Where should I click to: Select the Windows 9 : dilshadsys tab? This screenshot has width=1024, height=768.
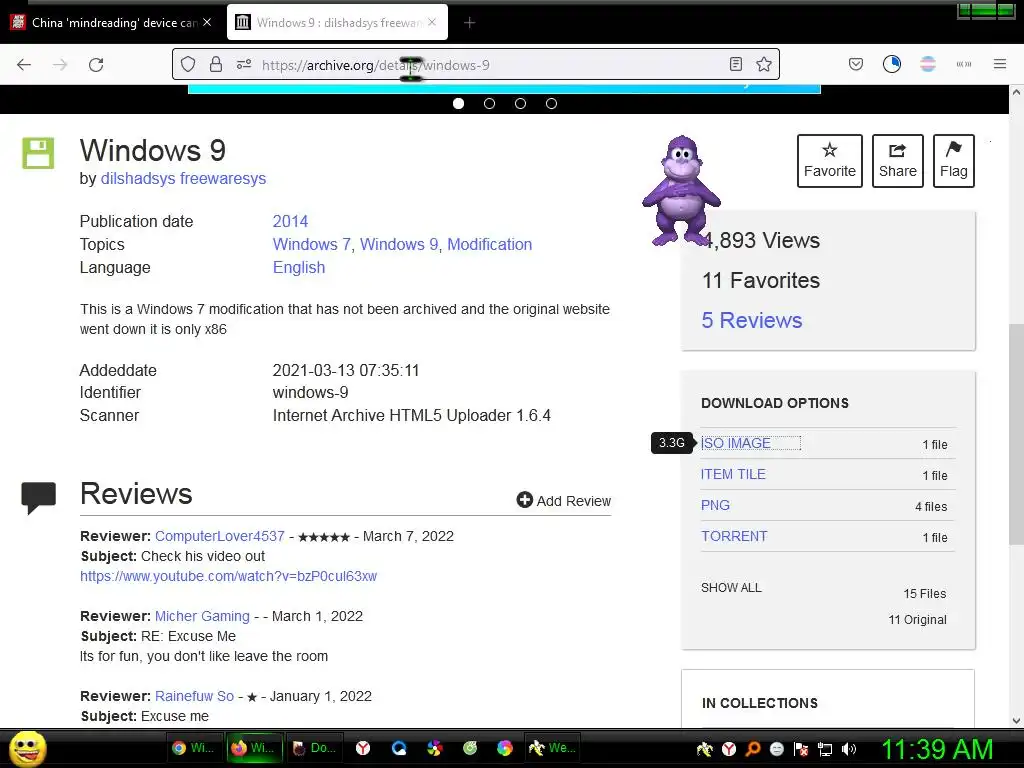coord(337,23)
